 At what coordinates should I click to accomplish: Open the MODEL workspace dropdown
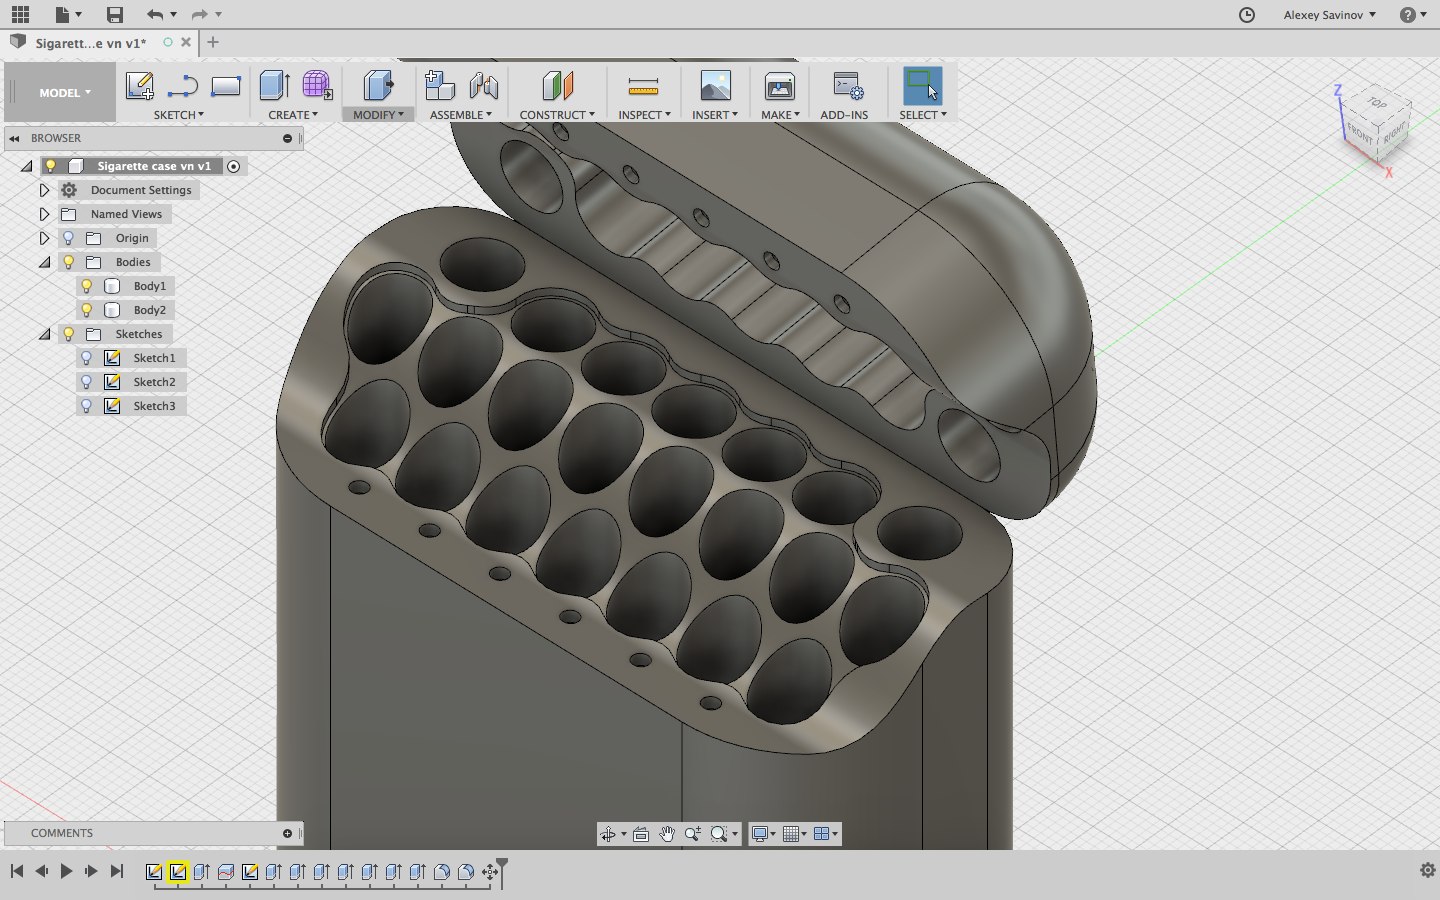(x=65, y=93)
